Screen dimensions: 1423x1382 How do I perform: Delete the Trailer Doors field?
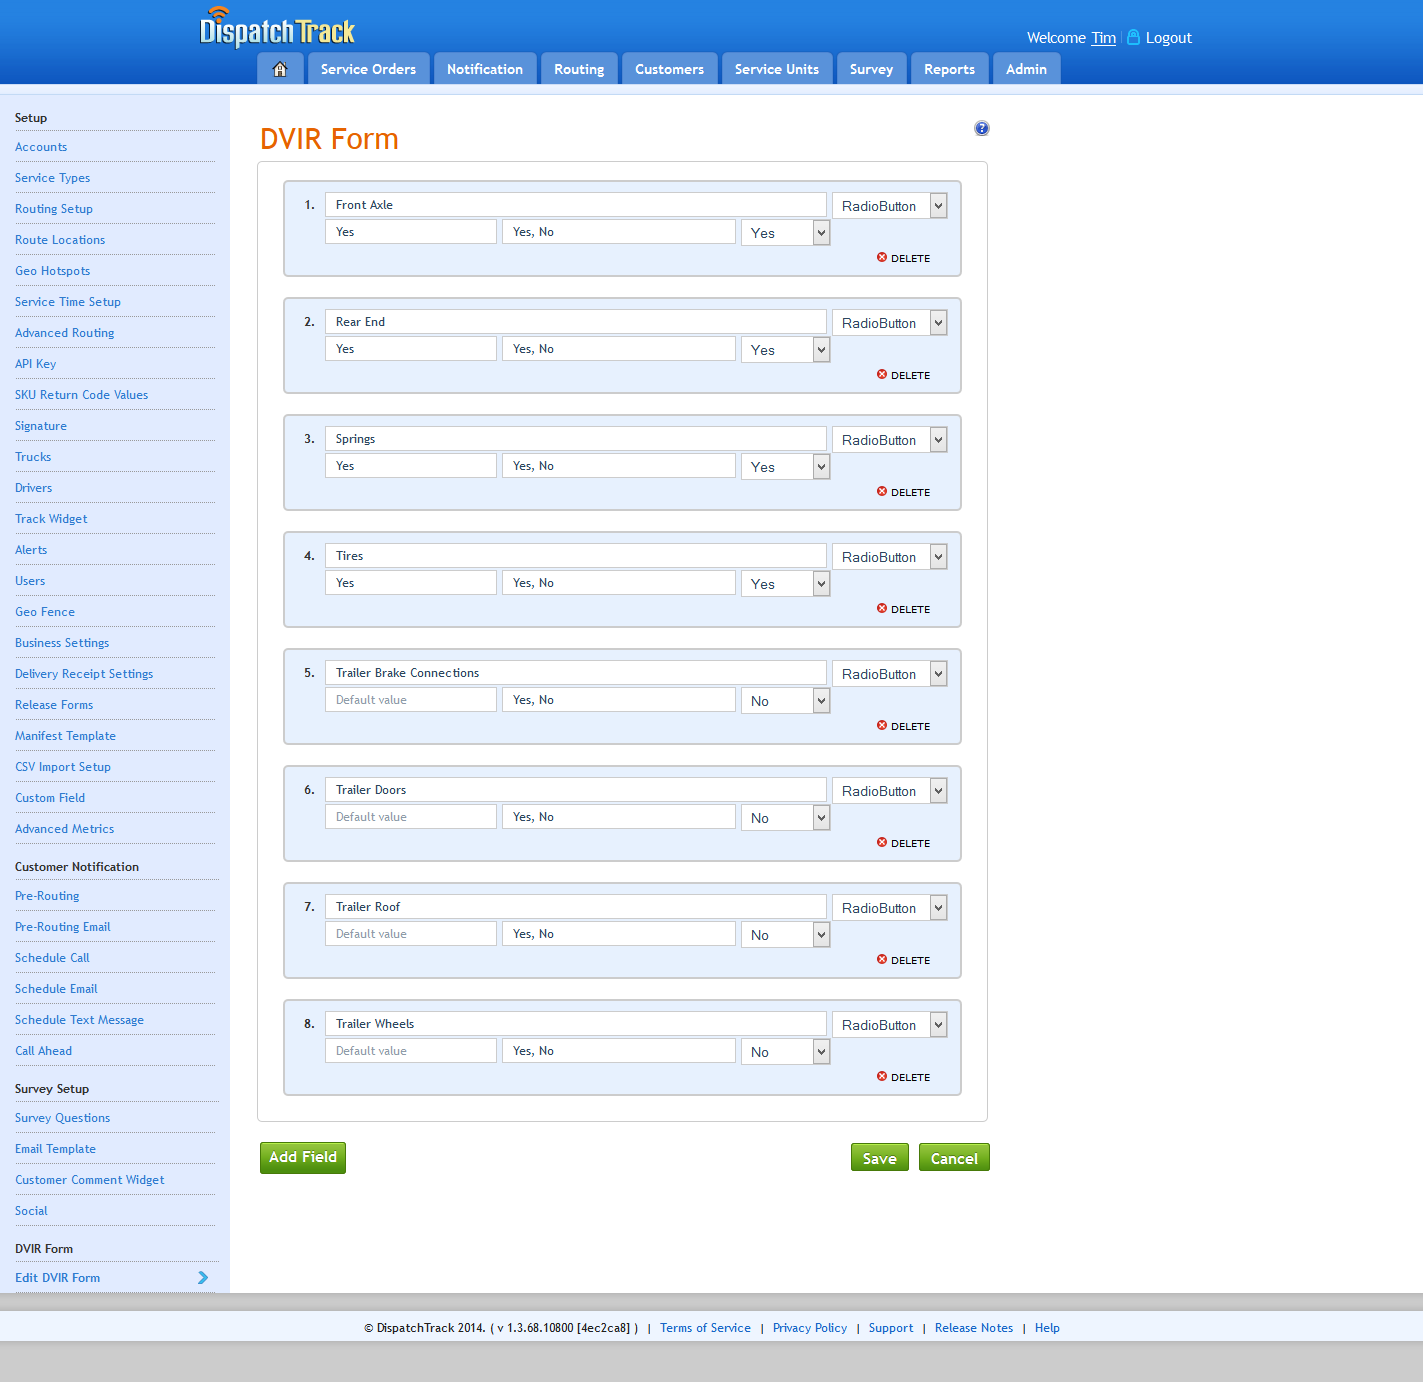[903, 843]
